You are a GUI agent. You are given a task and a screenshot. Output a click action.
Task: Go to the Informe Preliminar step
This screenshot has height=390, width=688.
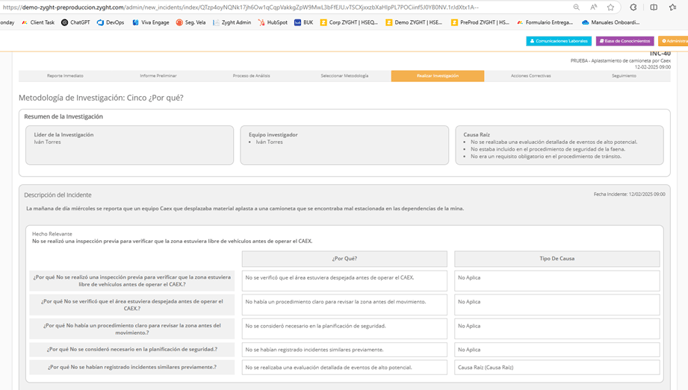click(x=158, y=76)
